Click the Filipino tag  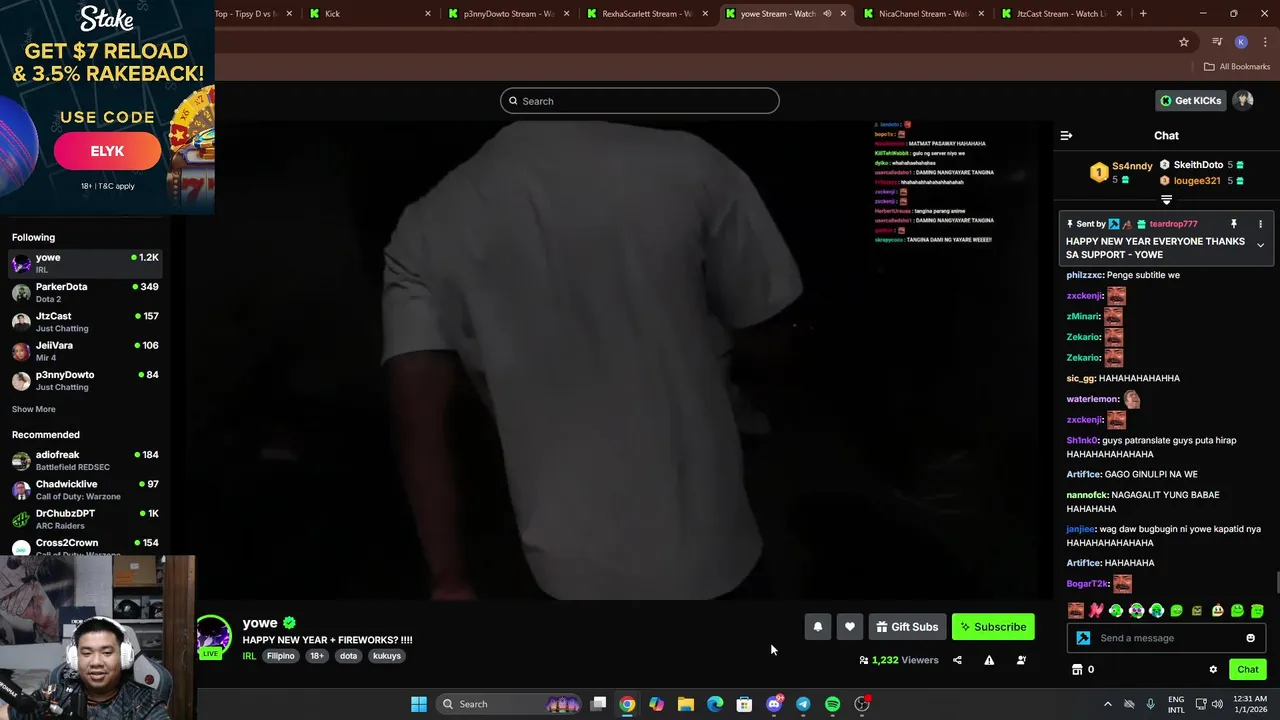tap(280, 656)
